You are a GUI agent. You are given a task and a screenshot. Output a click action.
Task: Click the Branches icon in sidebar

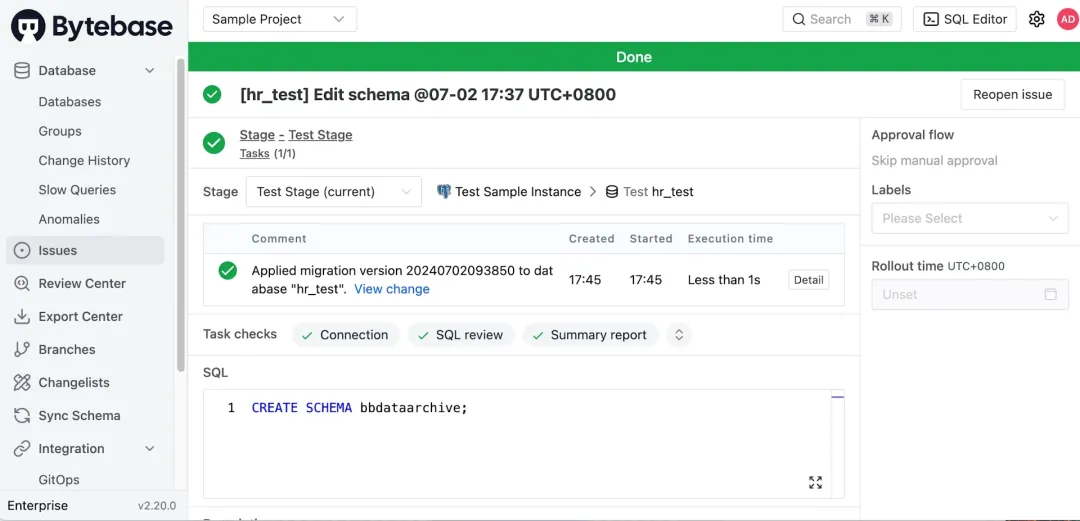point(22,350)
